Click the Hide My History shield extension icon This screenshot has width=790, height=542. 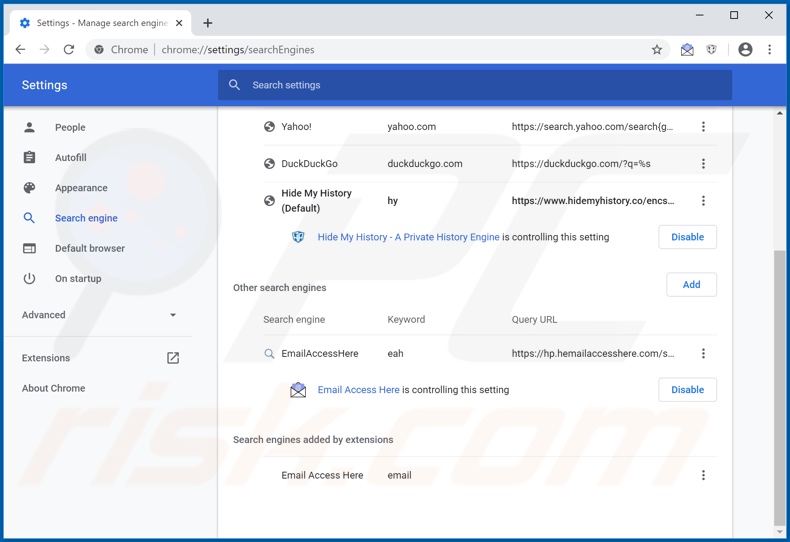pos(711,49)
